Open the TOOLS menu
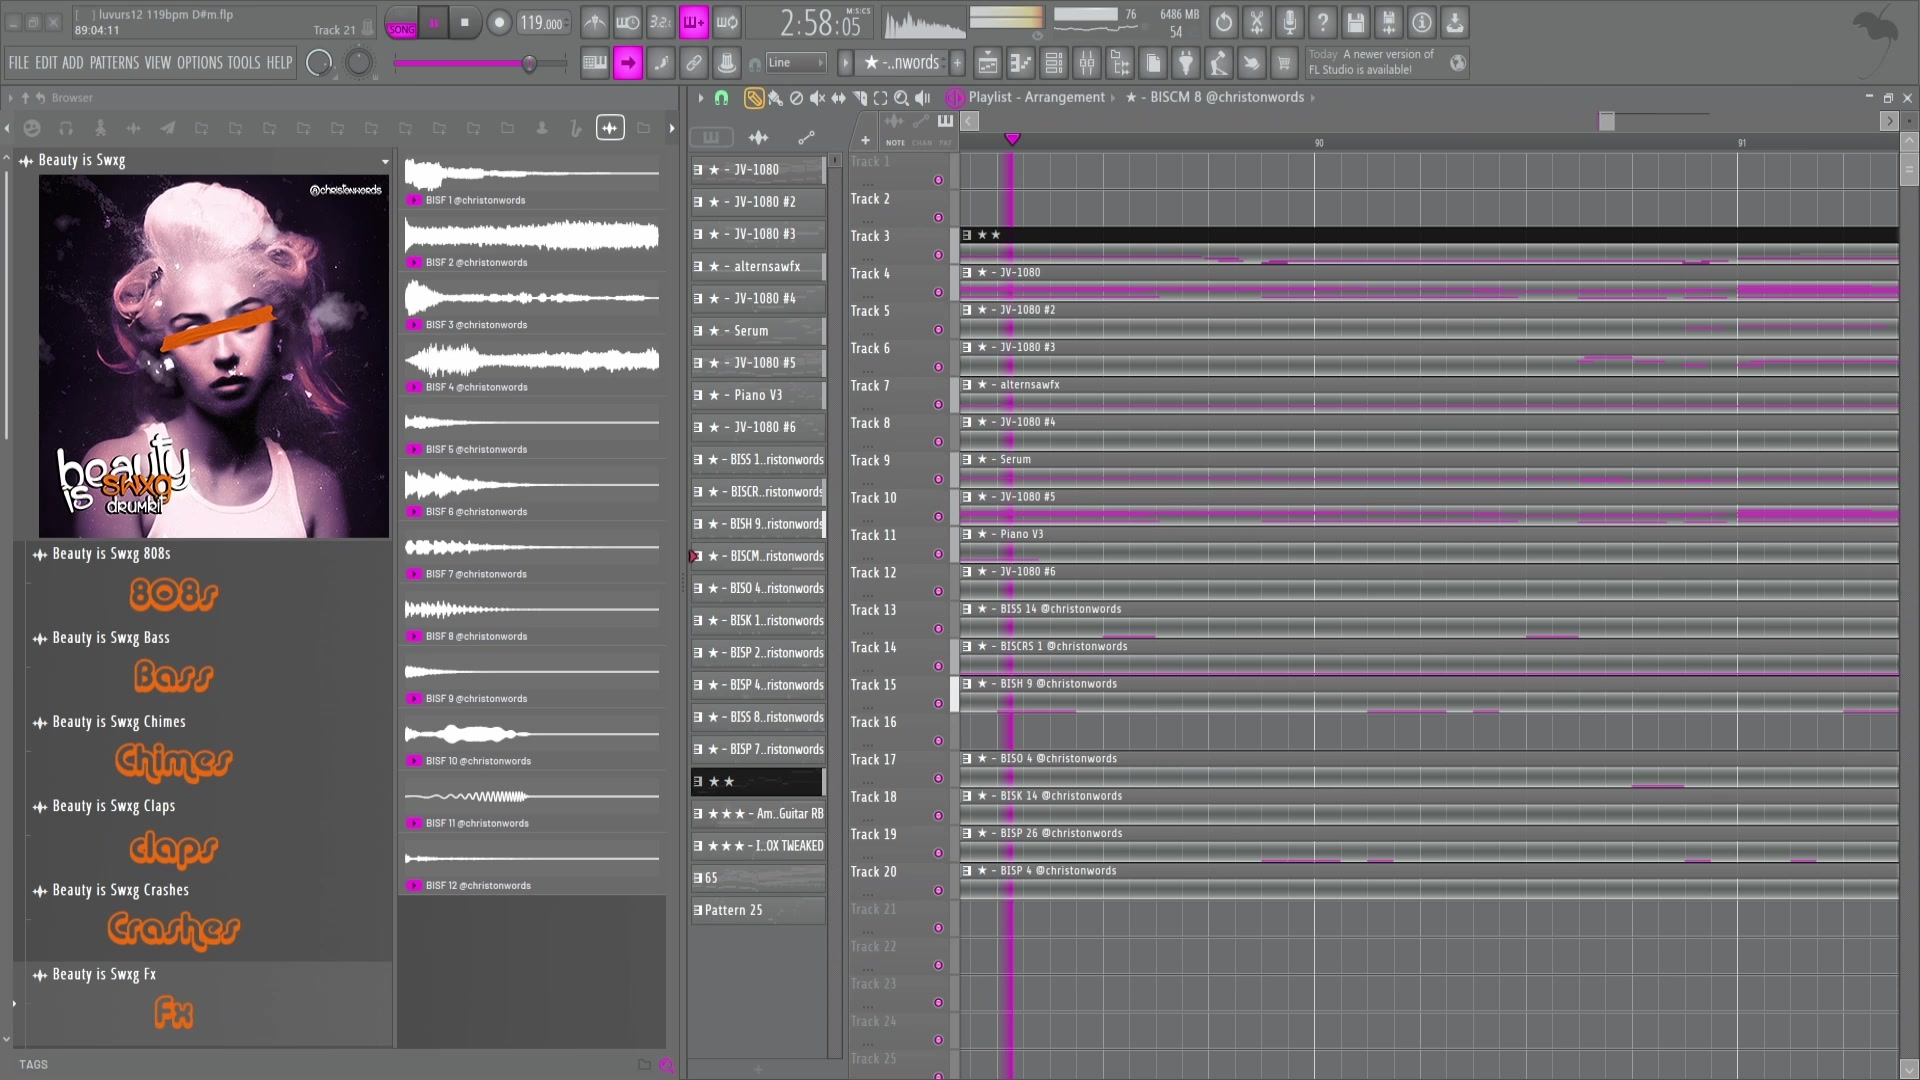Image resolution: width=1920 pixels, height=1080 pixels. coord(244,63)
